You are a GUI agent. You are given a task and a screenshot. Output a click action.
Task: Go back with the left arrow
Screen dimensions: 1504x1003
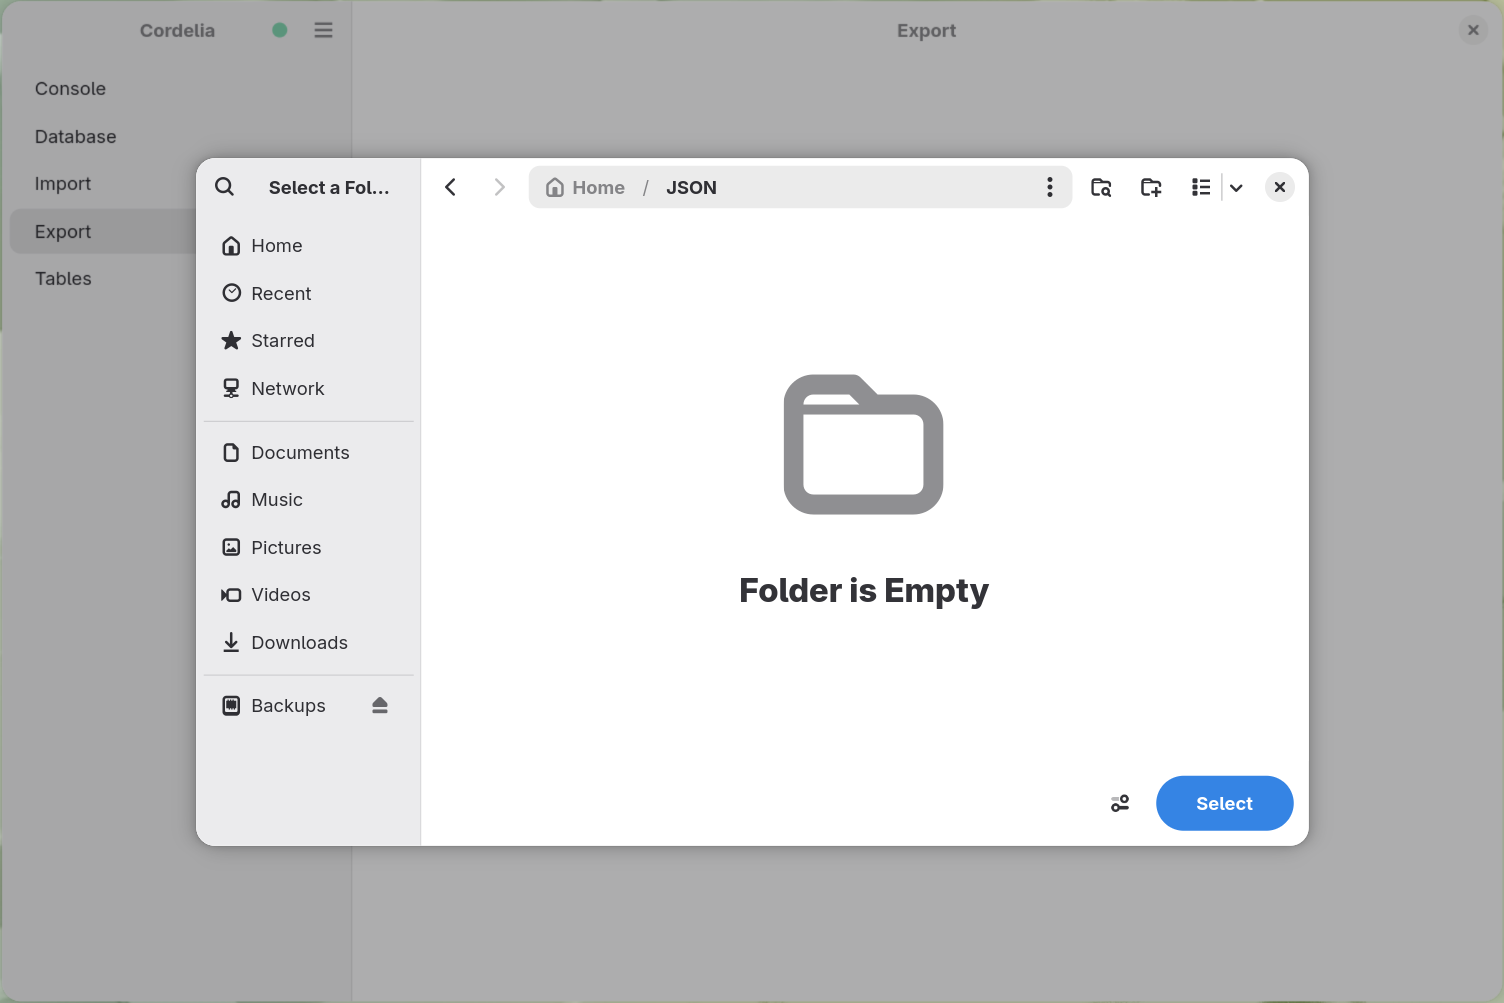click(x=451, y=187)
